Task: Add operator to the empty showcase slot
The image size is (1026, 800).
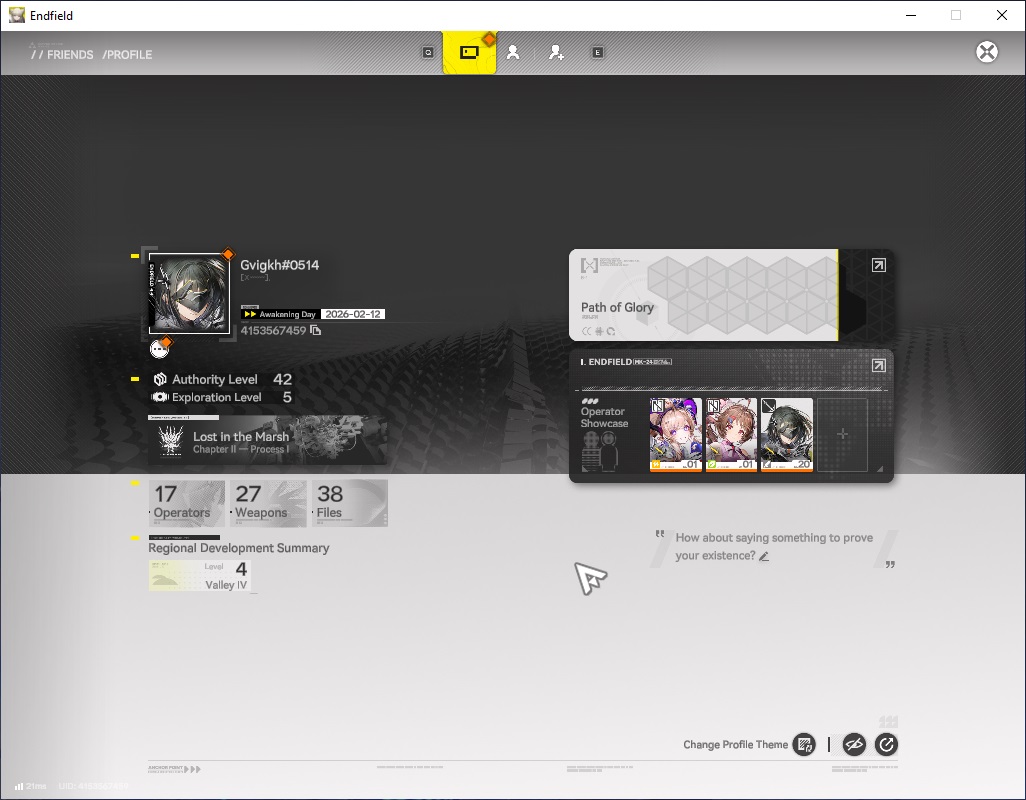Action: (842, 434)
